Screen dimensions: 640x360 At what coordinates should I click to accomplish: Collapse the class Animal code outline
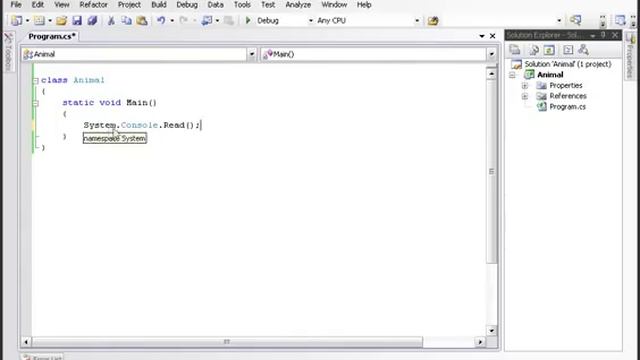tap(36, 81)
